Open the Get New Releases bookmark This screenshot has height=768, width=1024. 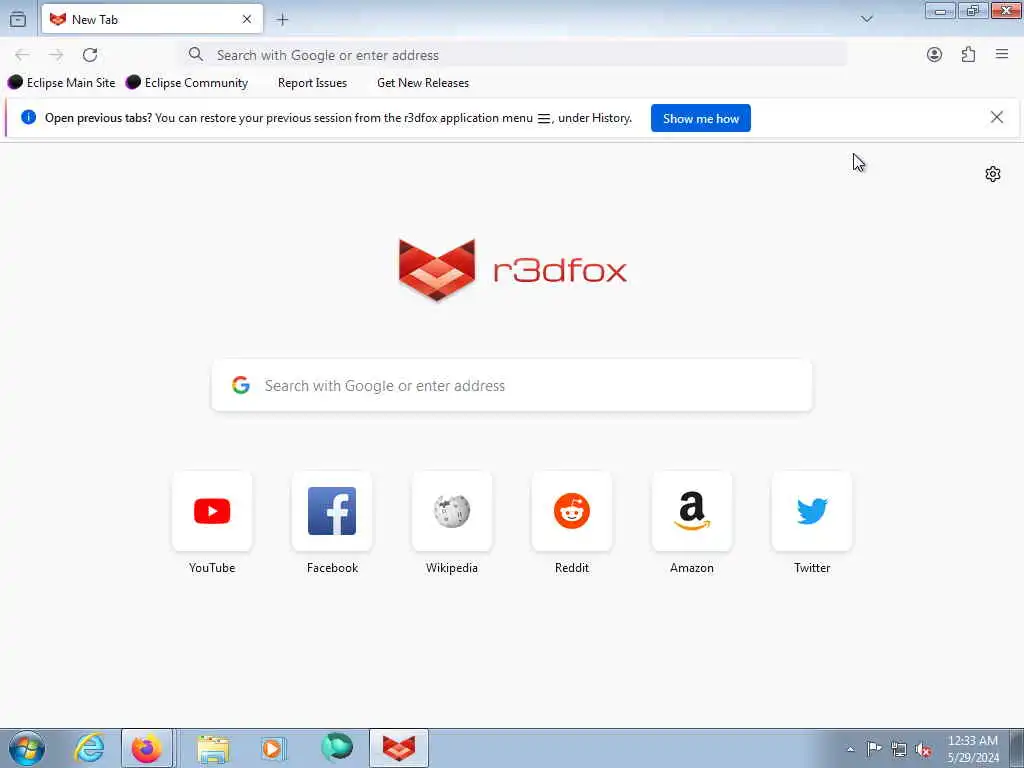423,83
